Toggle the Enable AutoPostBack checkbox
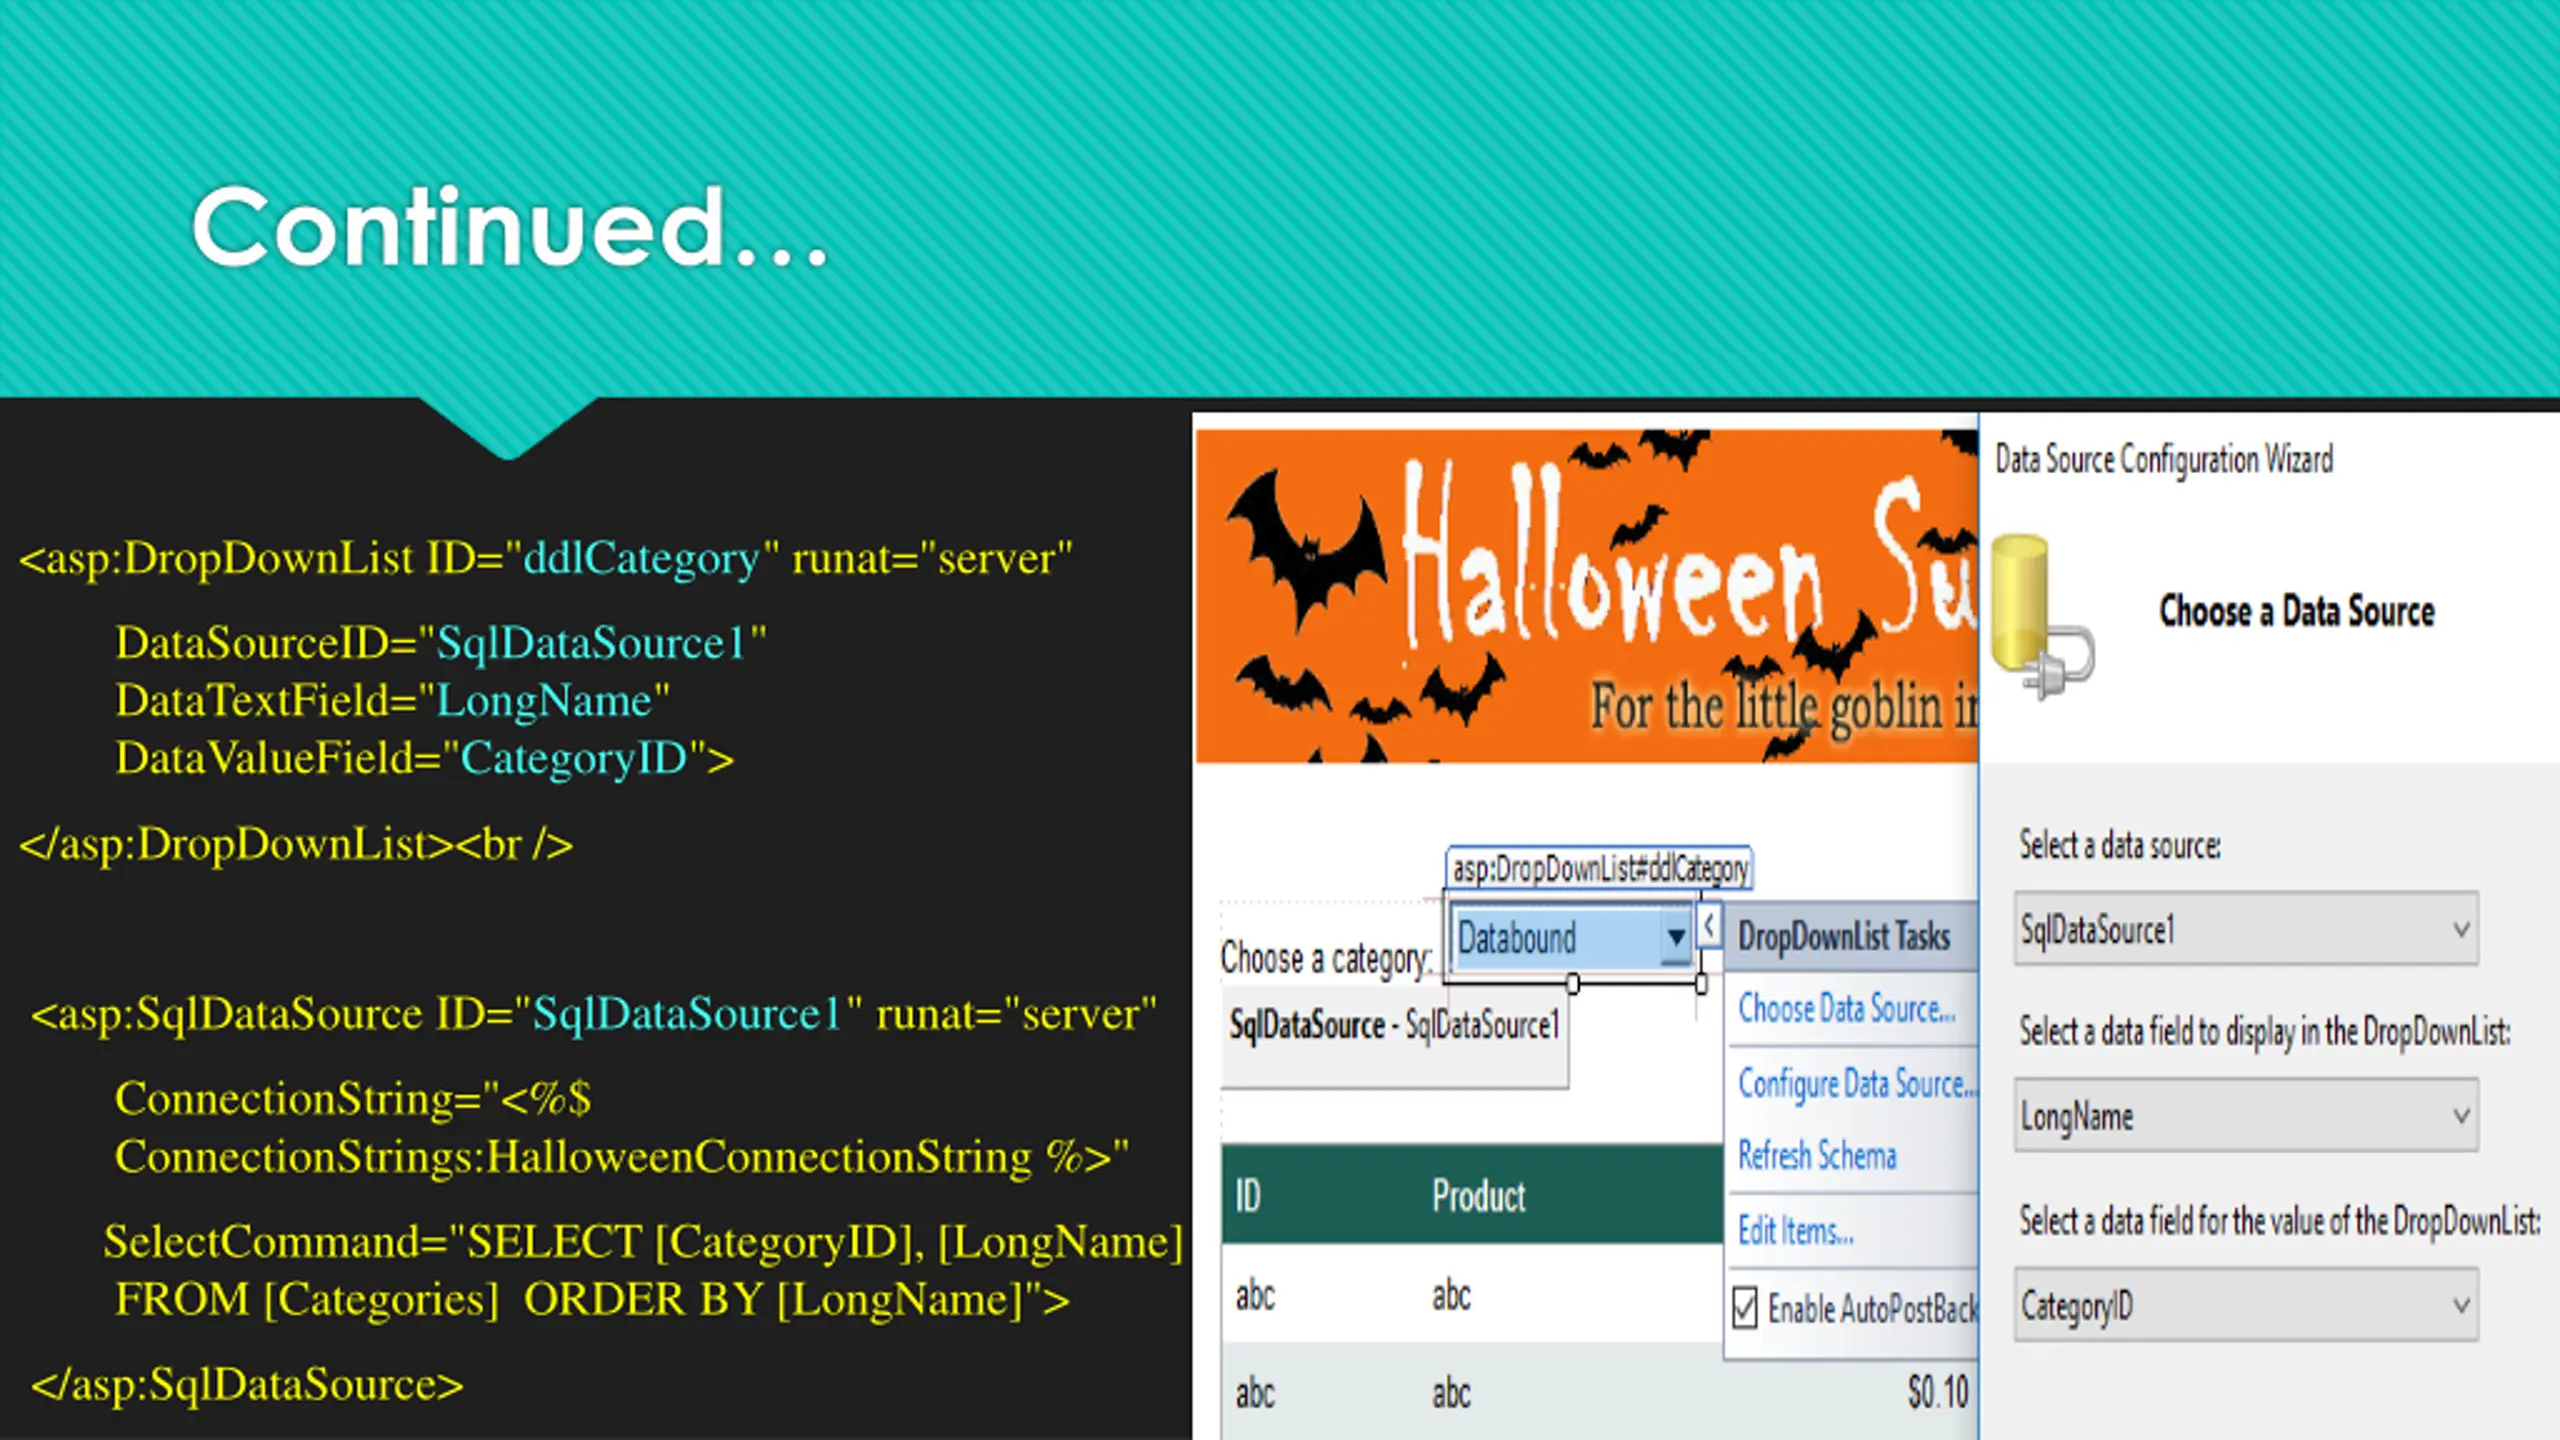 (1745, 1307)
